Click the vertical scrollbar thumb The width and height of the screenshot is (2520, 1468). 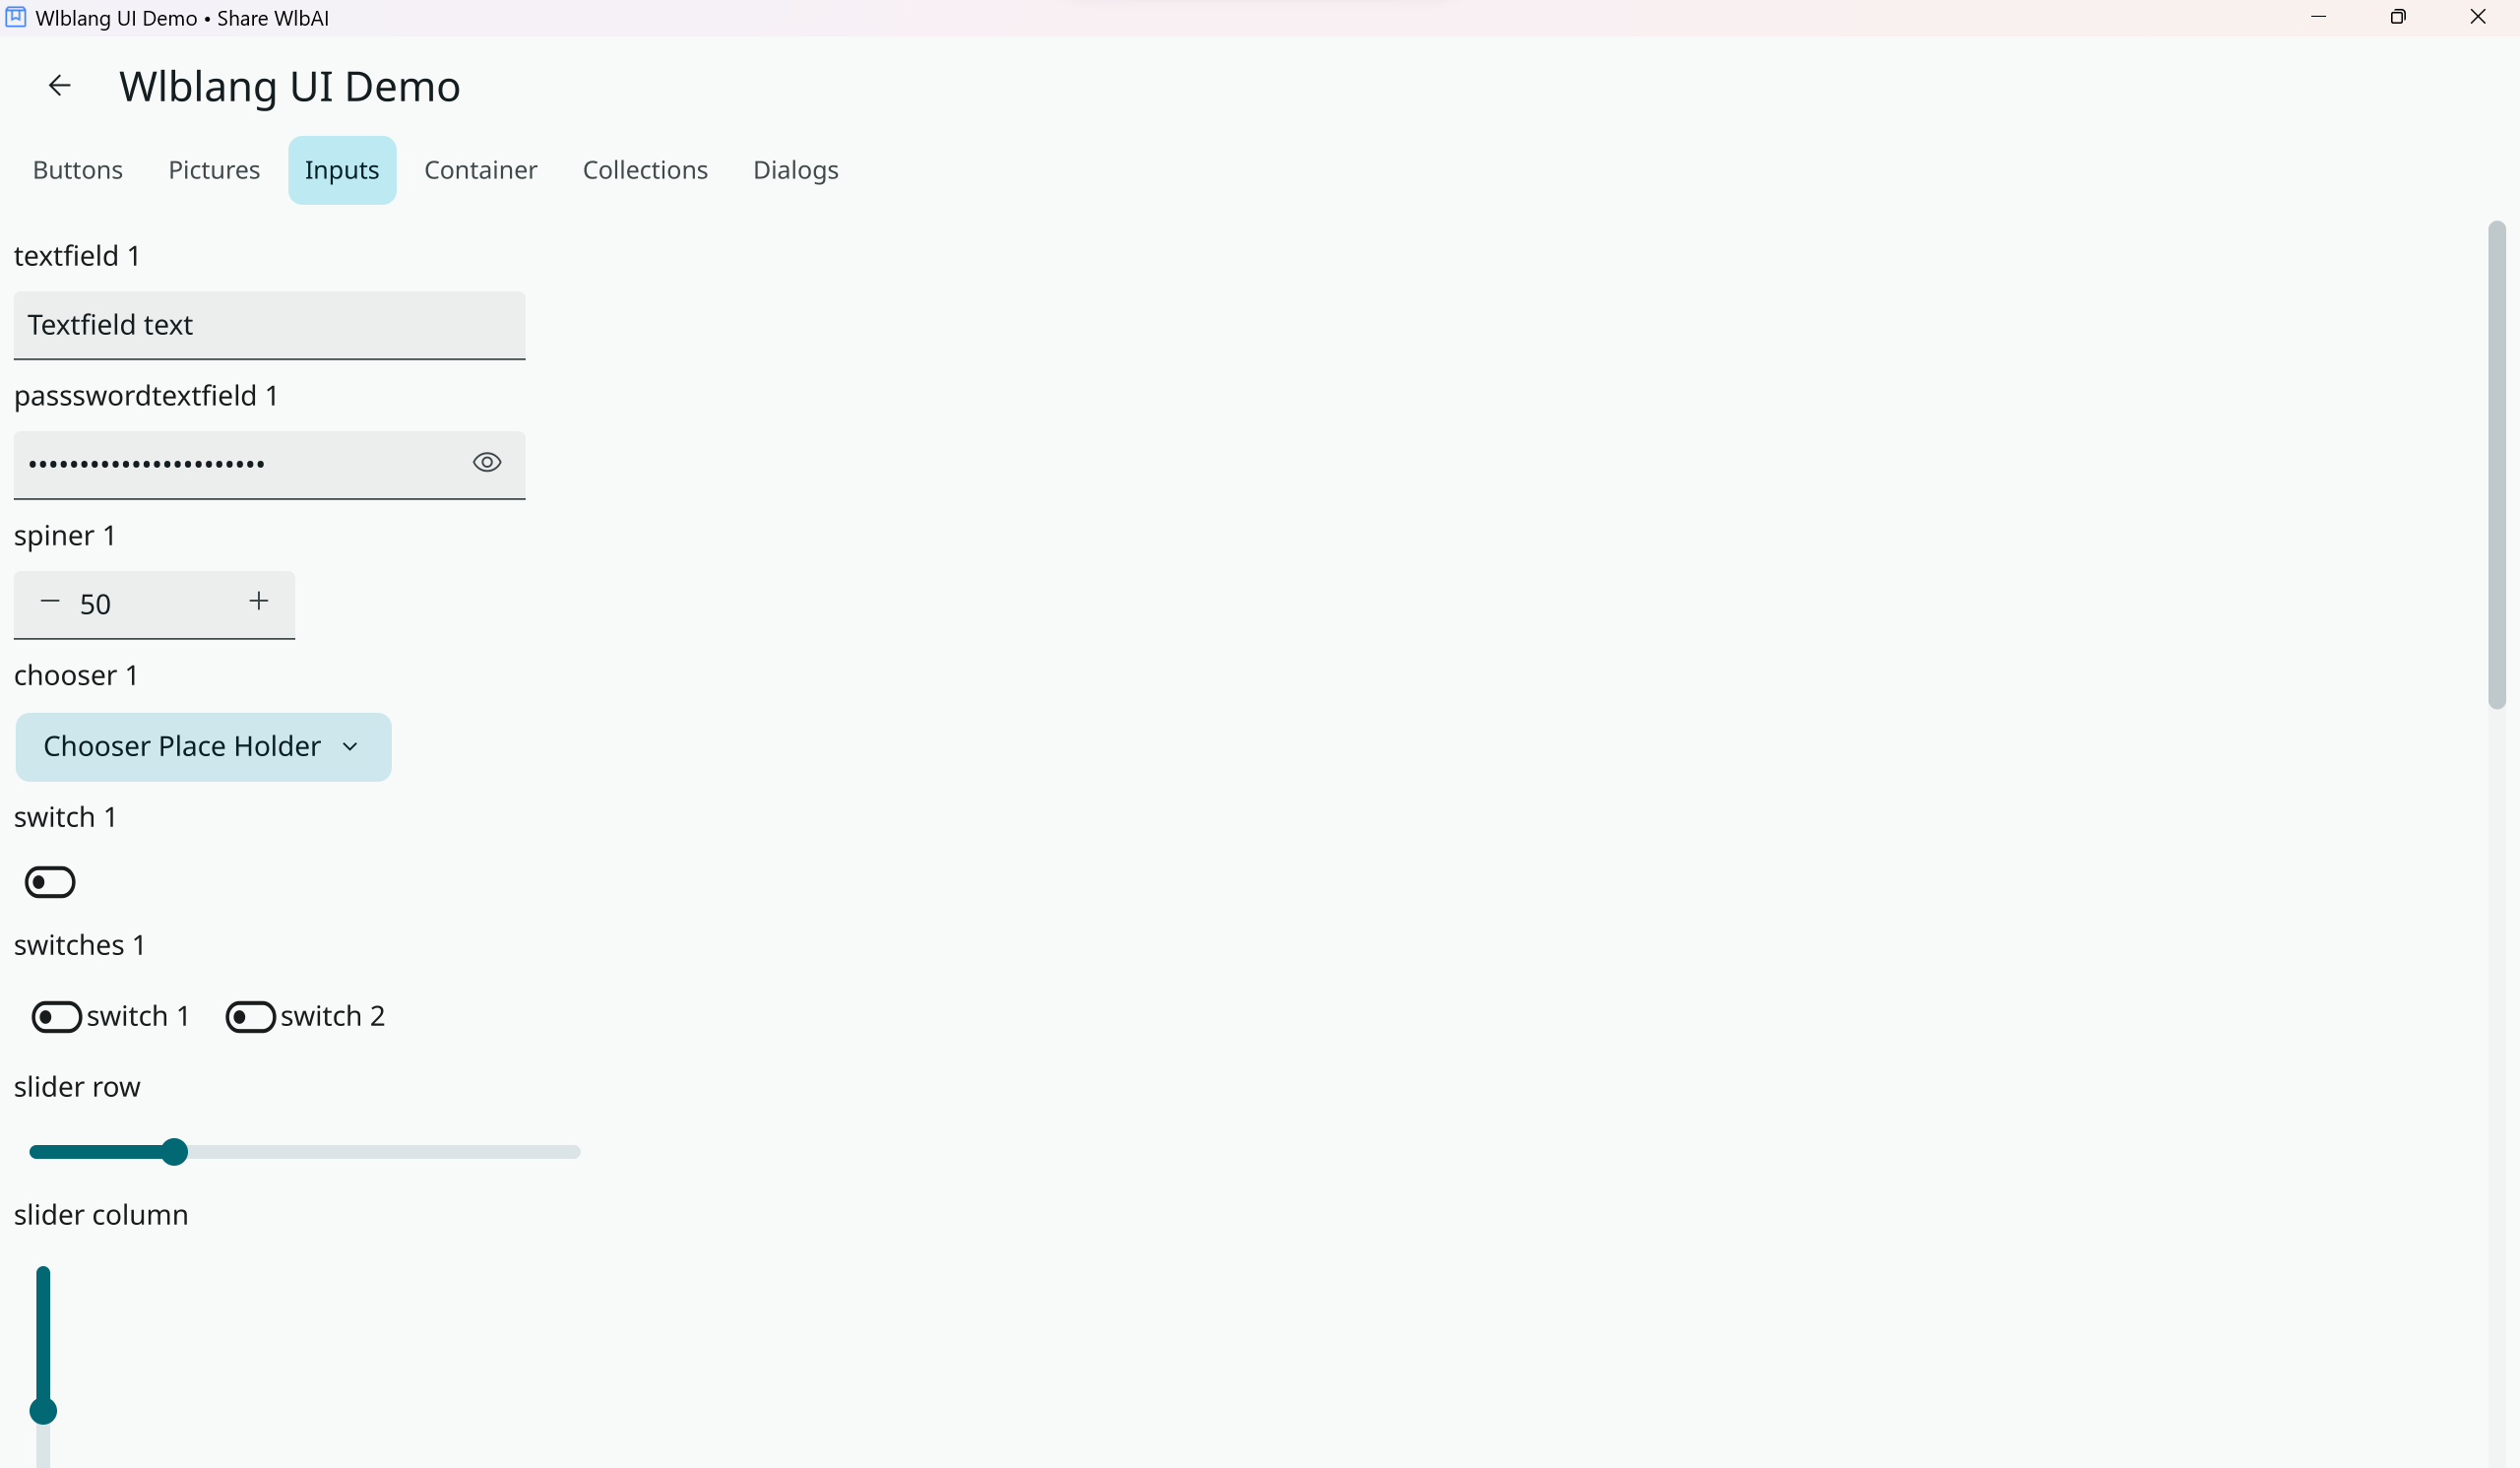pos(2497,465)
